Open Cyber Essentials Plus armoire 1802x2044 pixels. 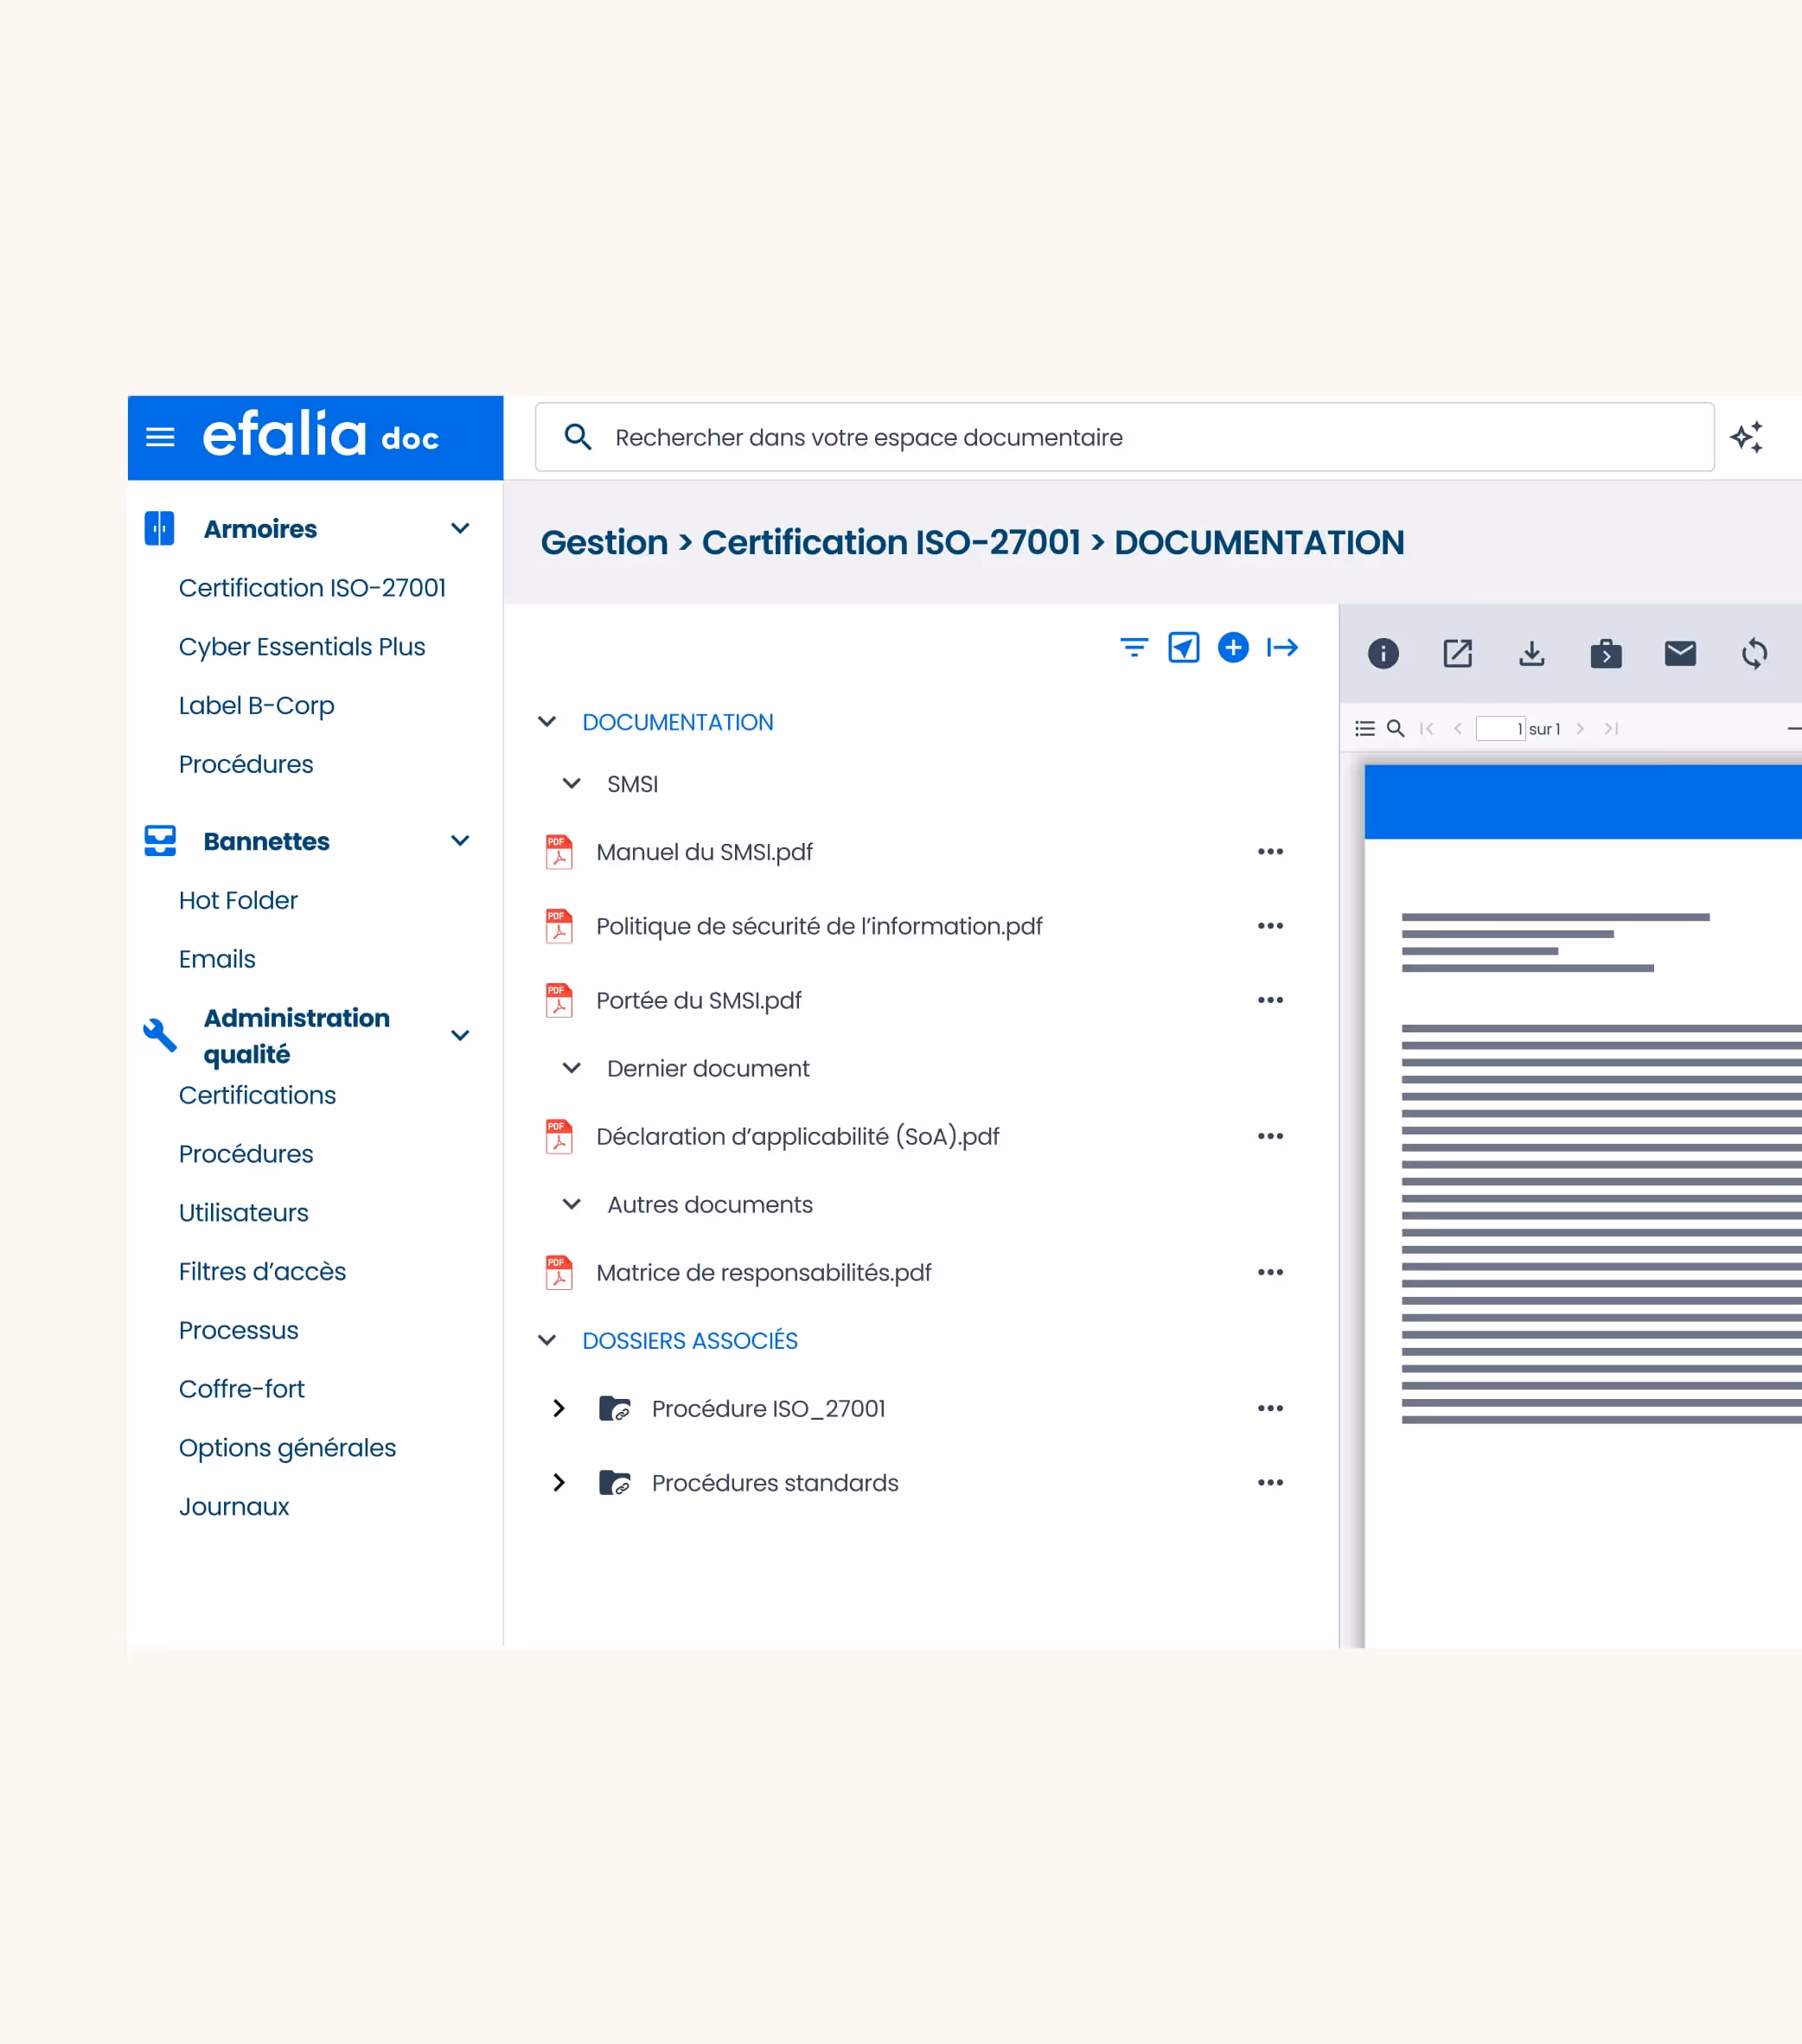tap(302, 647)
